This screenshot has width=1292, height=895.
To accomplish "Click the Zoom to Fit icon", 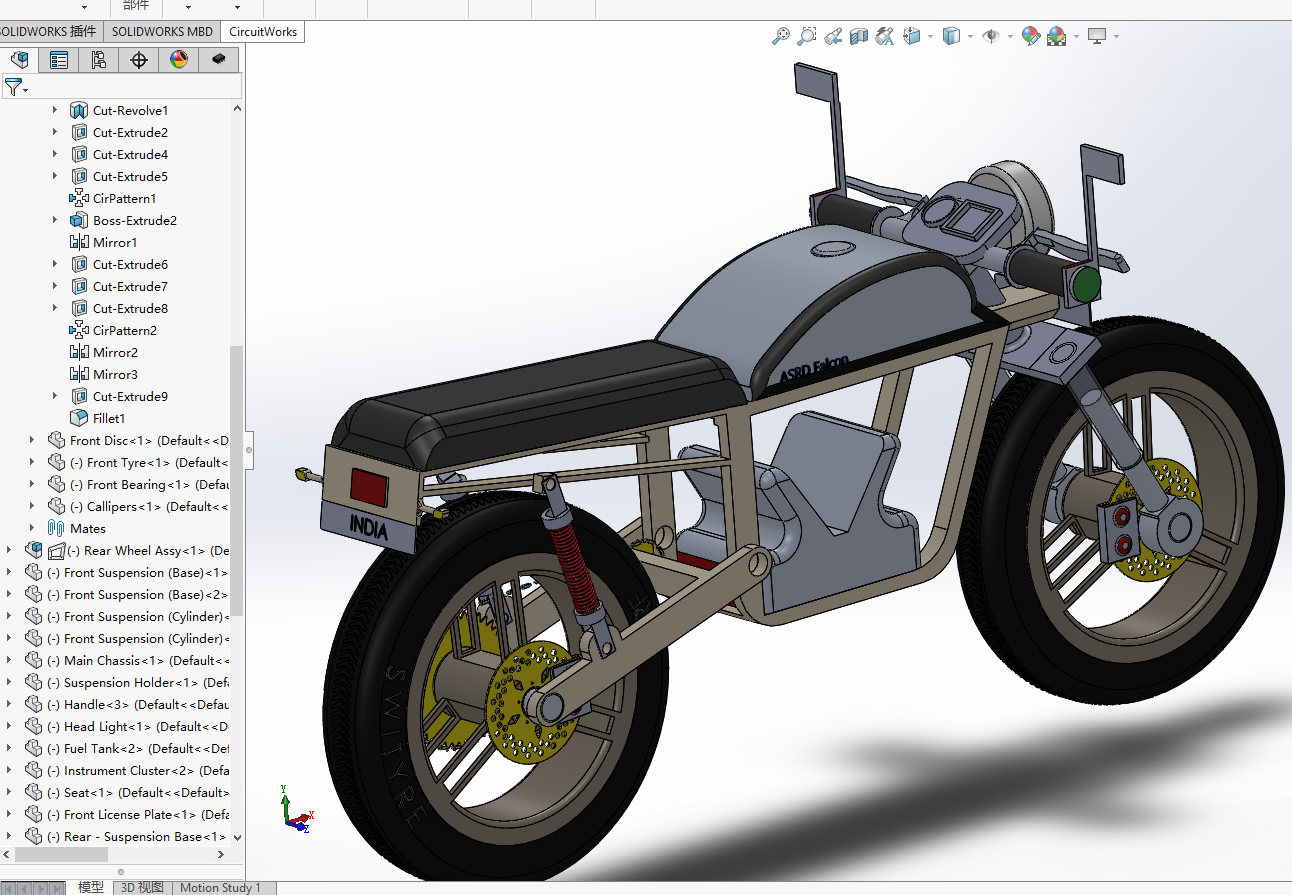I will (x=781, y=36).
